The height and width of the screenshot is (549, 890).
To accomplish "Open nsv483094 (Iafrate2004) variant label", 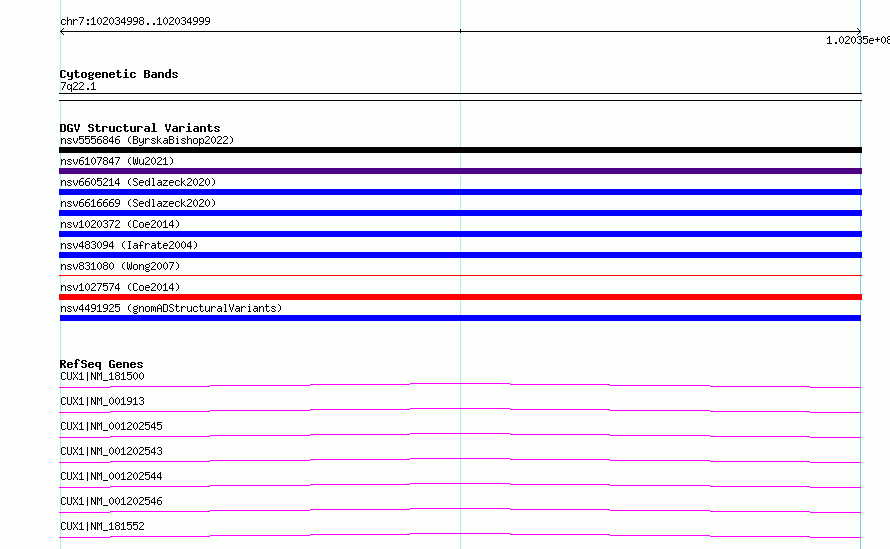I will tap(129, 245).
